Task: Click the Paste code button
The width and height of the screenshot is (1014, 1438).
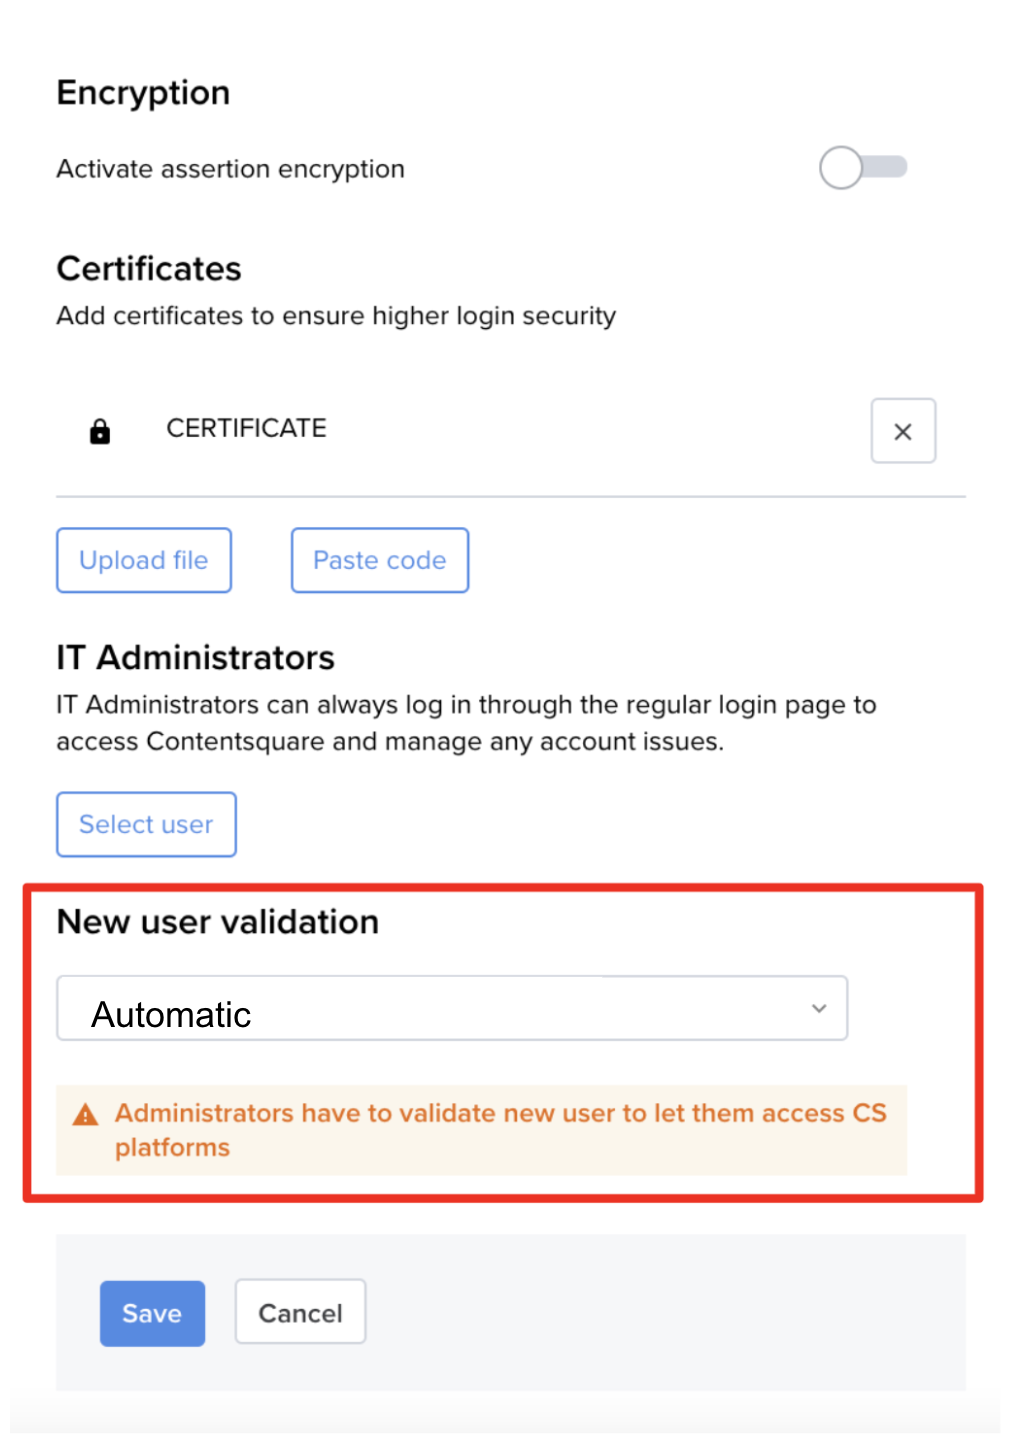Action: tap(379, 560)
